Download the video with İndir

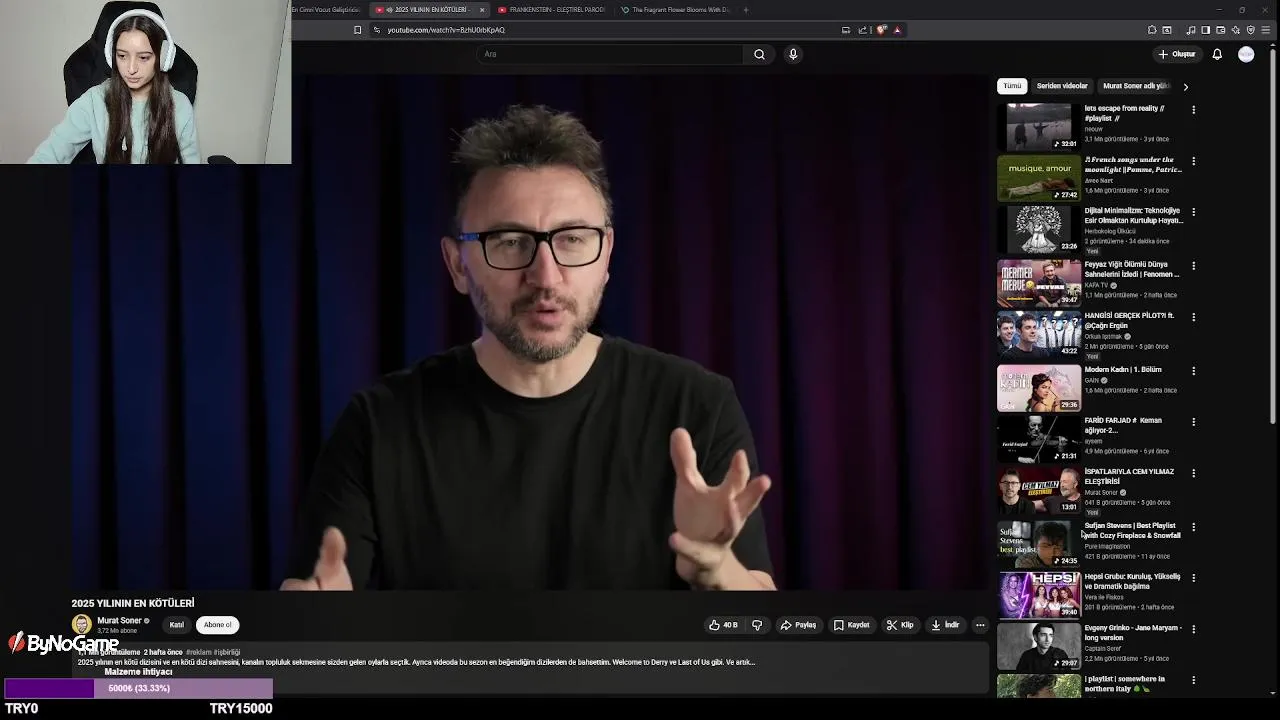[x=945, y=625]
